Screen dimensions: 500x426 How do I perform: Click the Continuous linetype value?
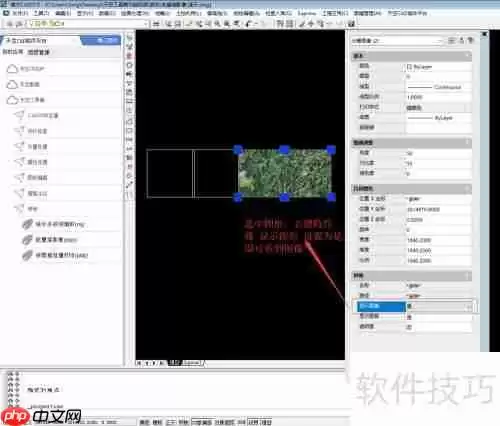439,87
